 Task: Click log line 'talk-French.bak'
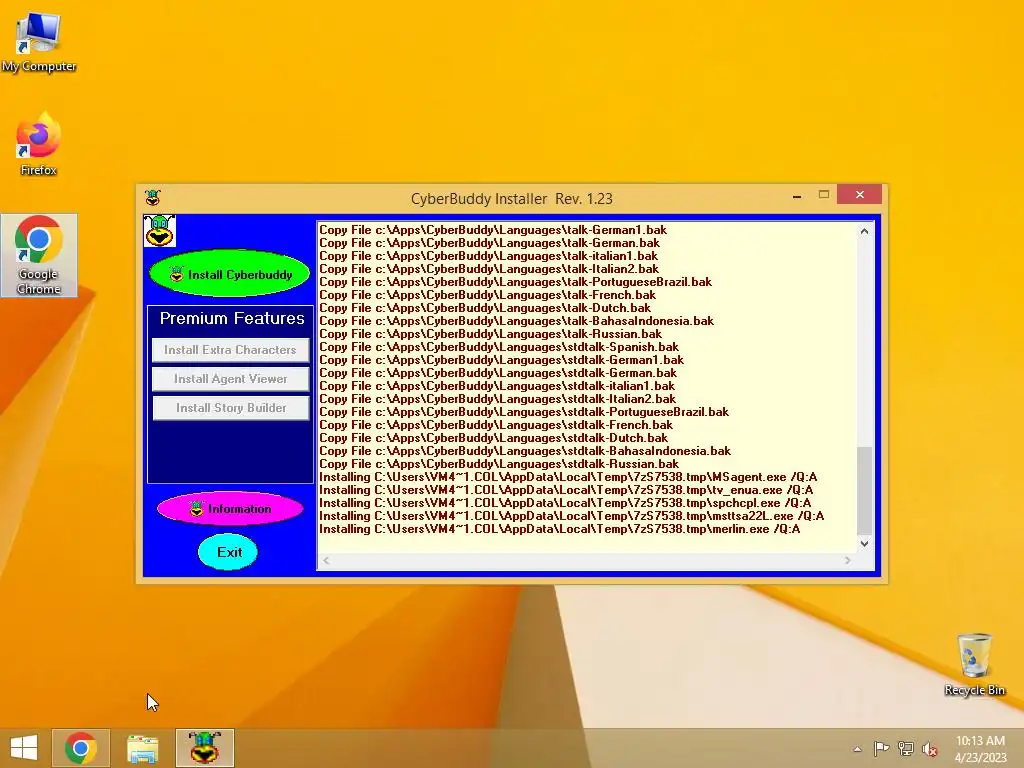pyautogui.click(x=487, y=295)
